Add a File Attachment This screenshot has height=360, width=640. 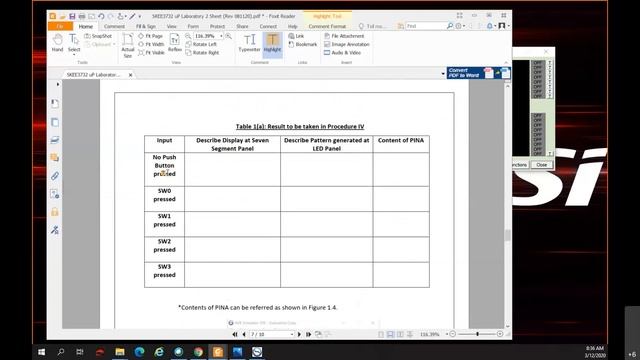[x=344, y=36]
